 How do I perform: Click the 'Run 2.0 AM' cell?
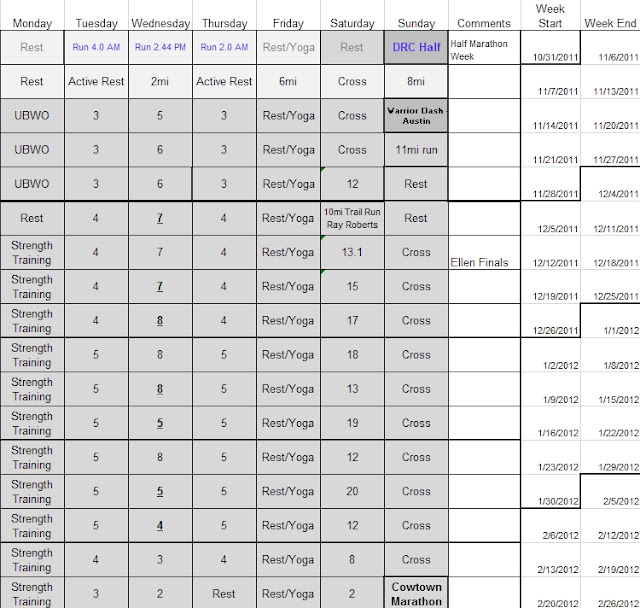[x=224, y=47]
